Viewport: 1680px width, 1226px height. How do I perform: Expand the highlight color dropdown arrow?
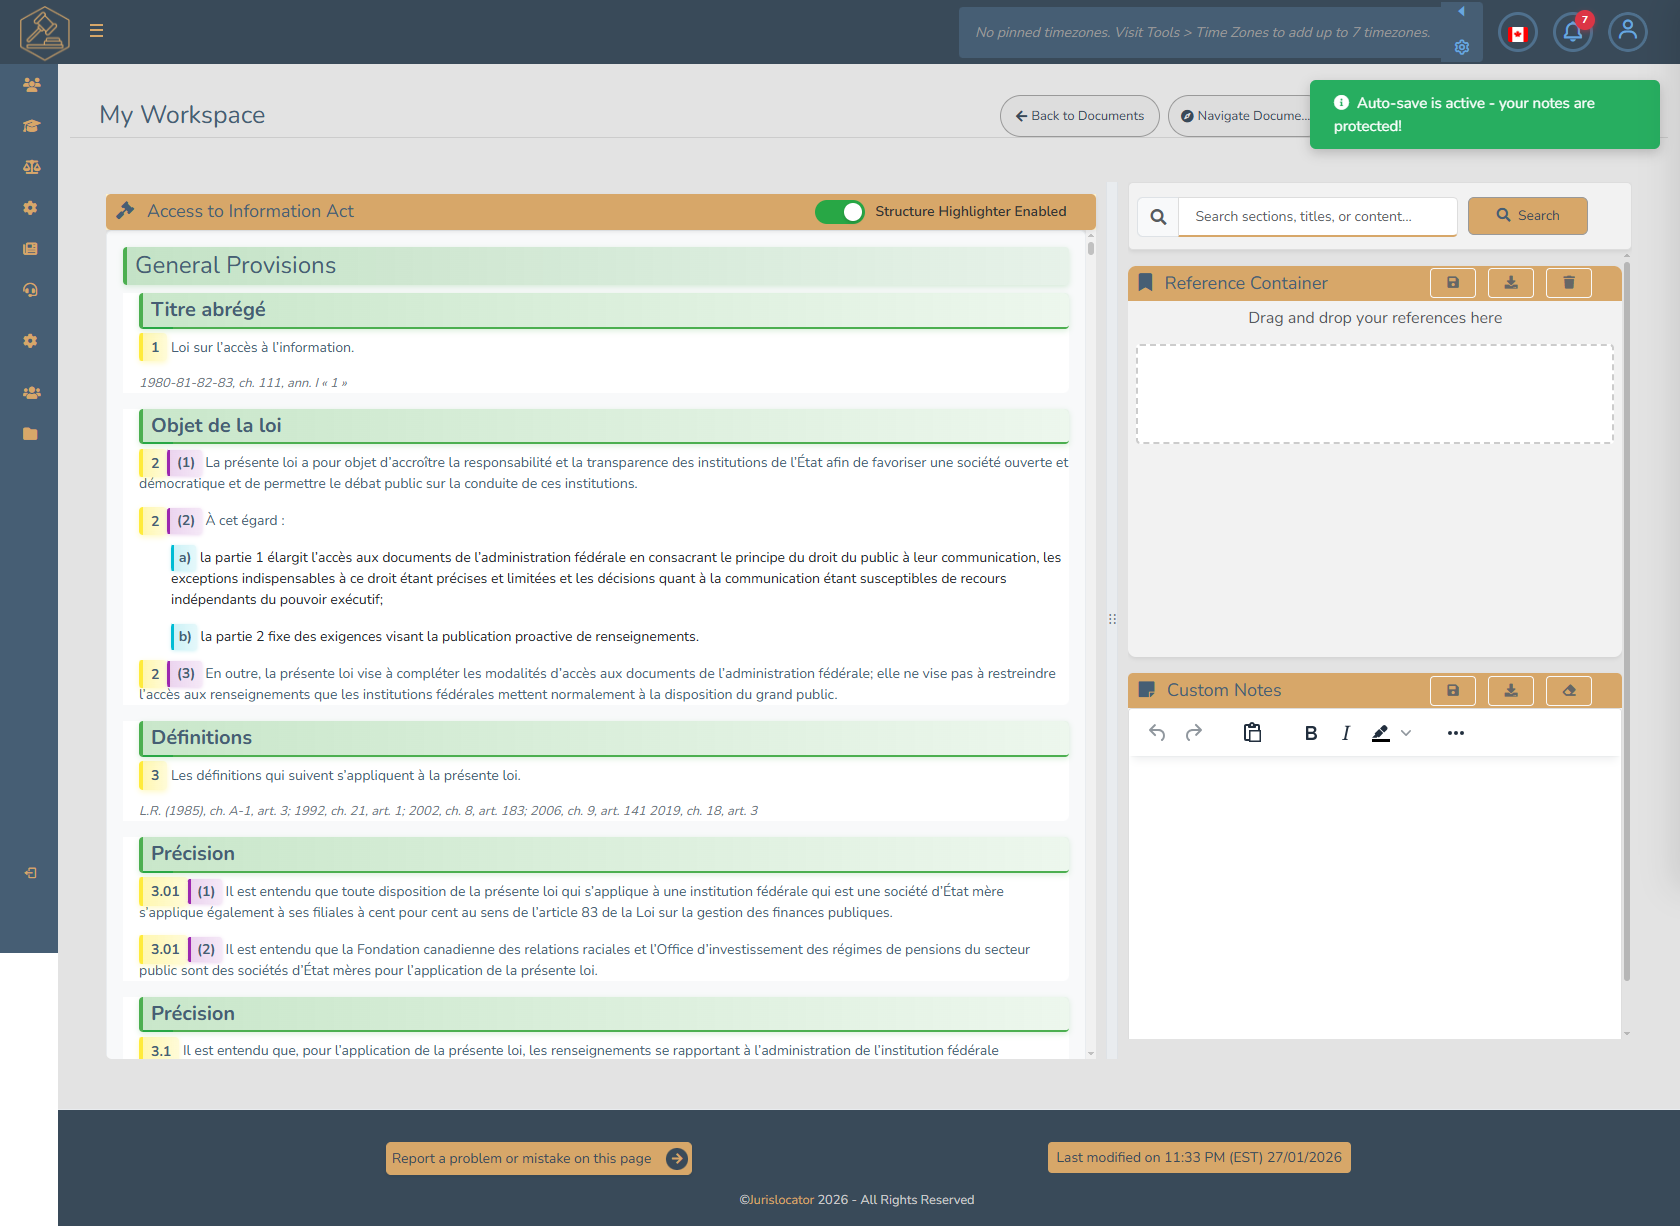[1406, 733]
